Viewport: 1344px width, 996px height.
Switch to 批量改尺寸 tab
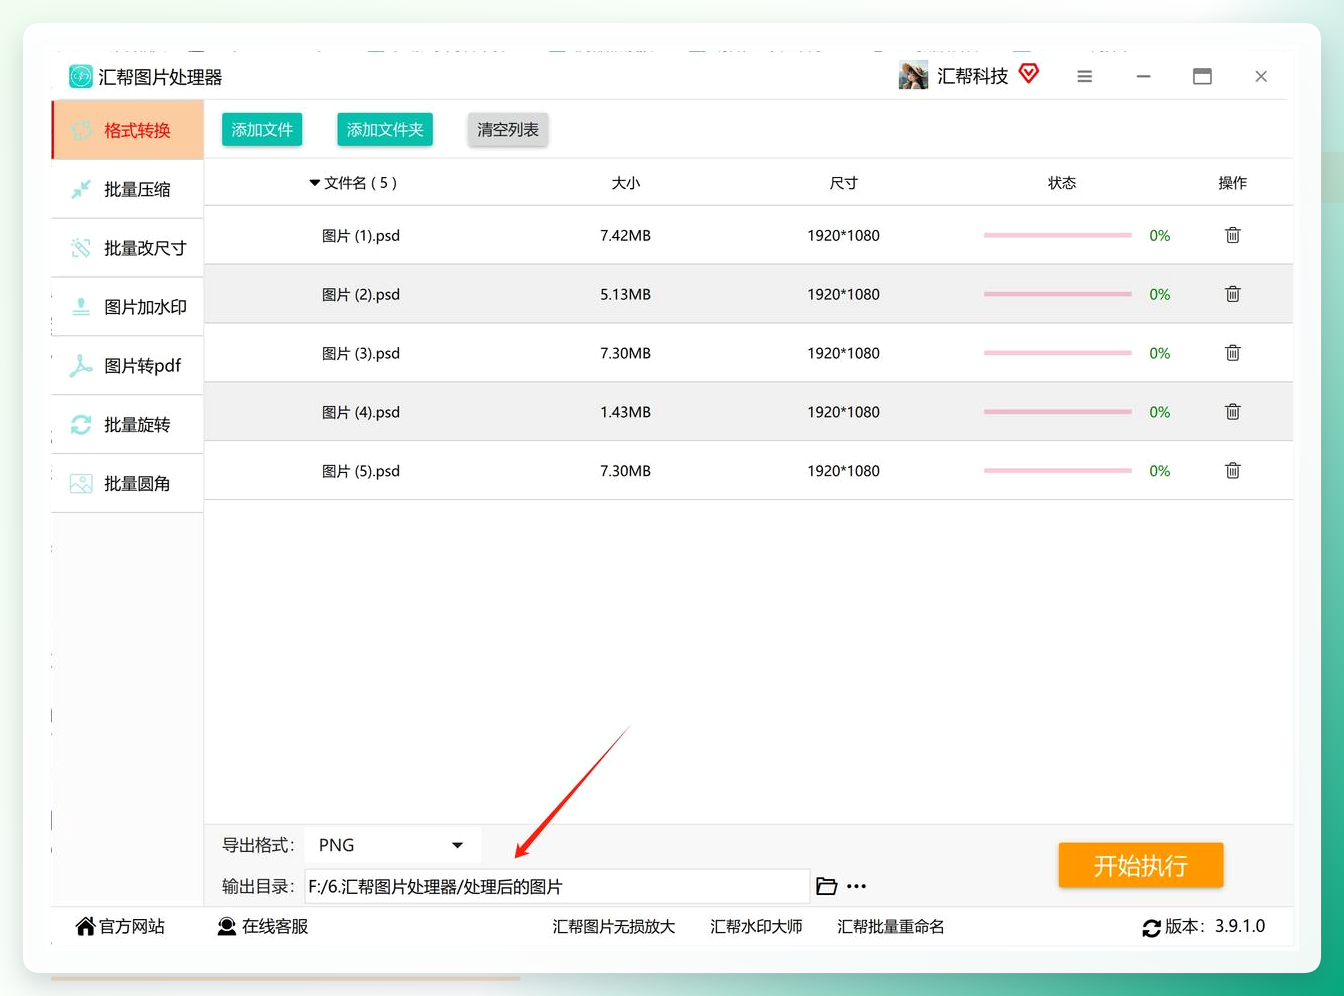[128, 248]
